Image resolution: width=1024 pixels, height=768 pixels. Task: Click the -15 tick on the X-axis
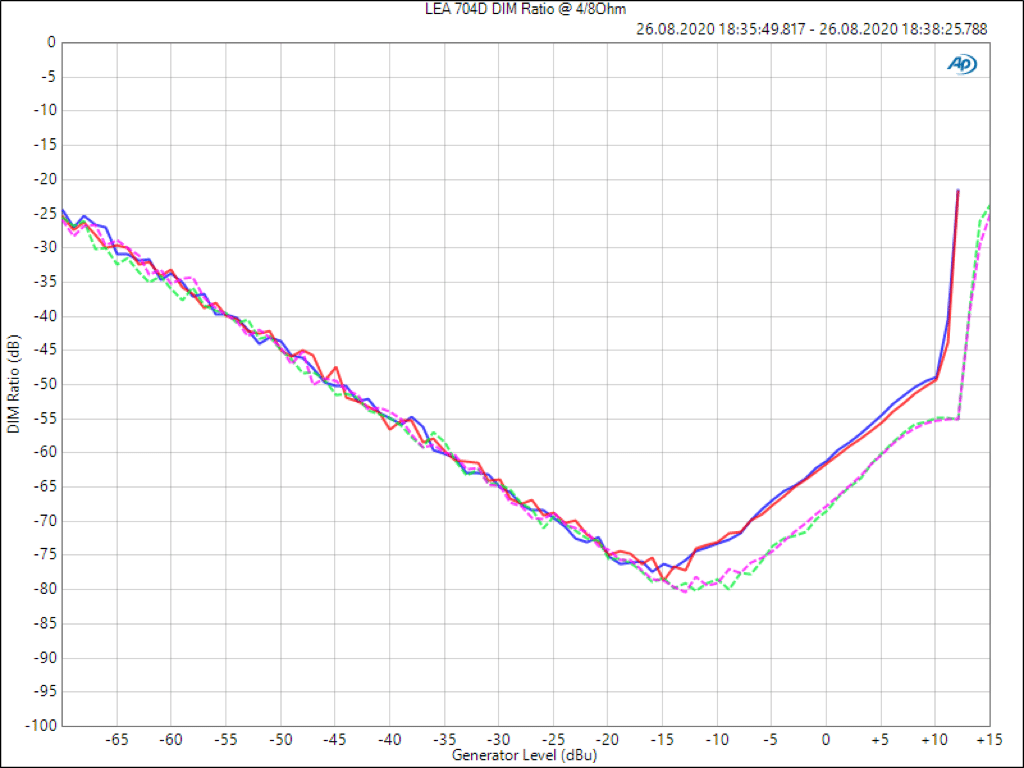[661, 739]
